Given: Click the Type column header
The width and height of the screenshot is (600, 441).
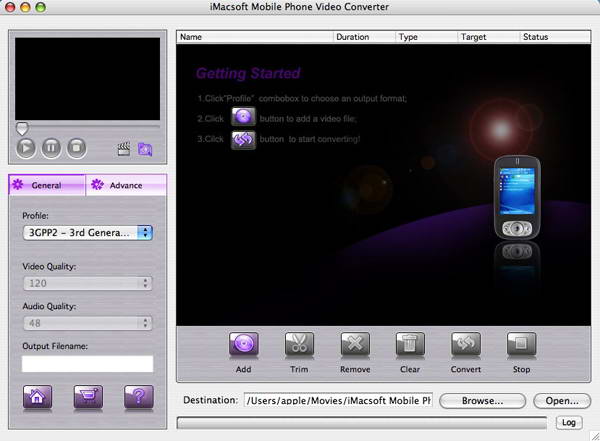Looking at the screenshot, I should pyautogui.click(x=427, y=37).
